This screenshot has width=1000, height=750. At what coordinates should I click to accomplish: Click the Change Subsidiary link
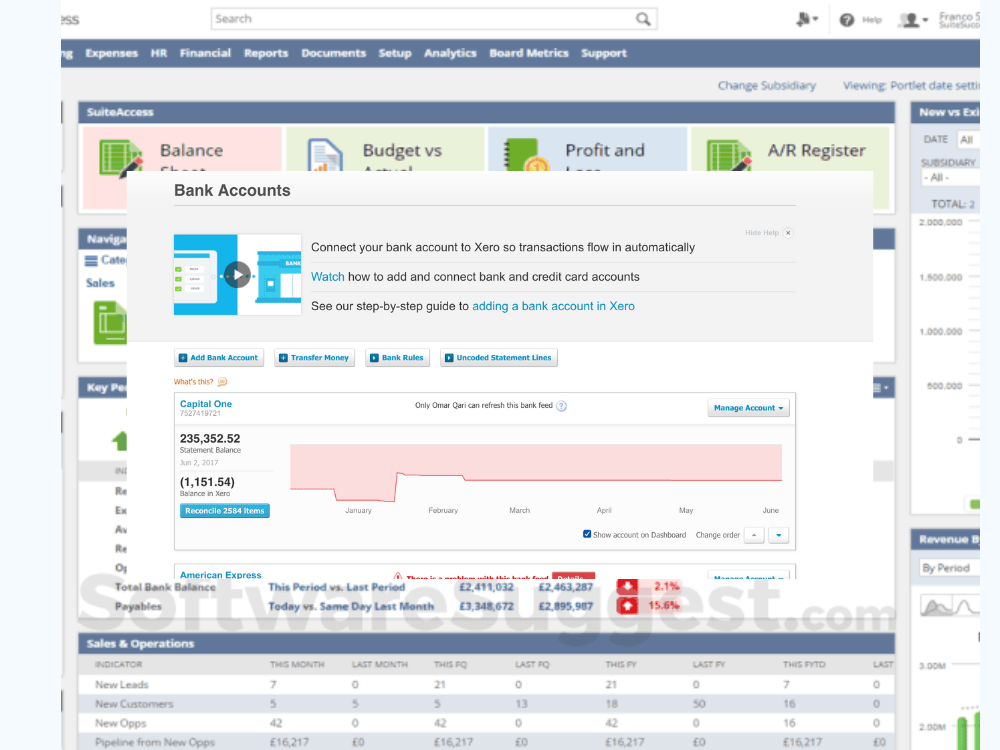(x=767, y=85)
